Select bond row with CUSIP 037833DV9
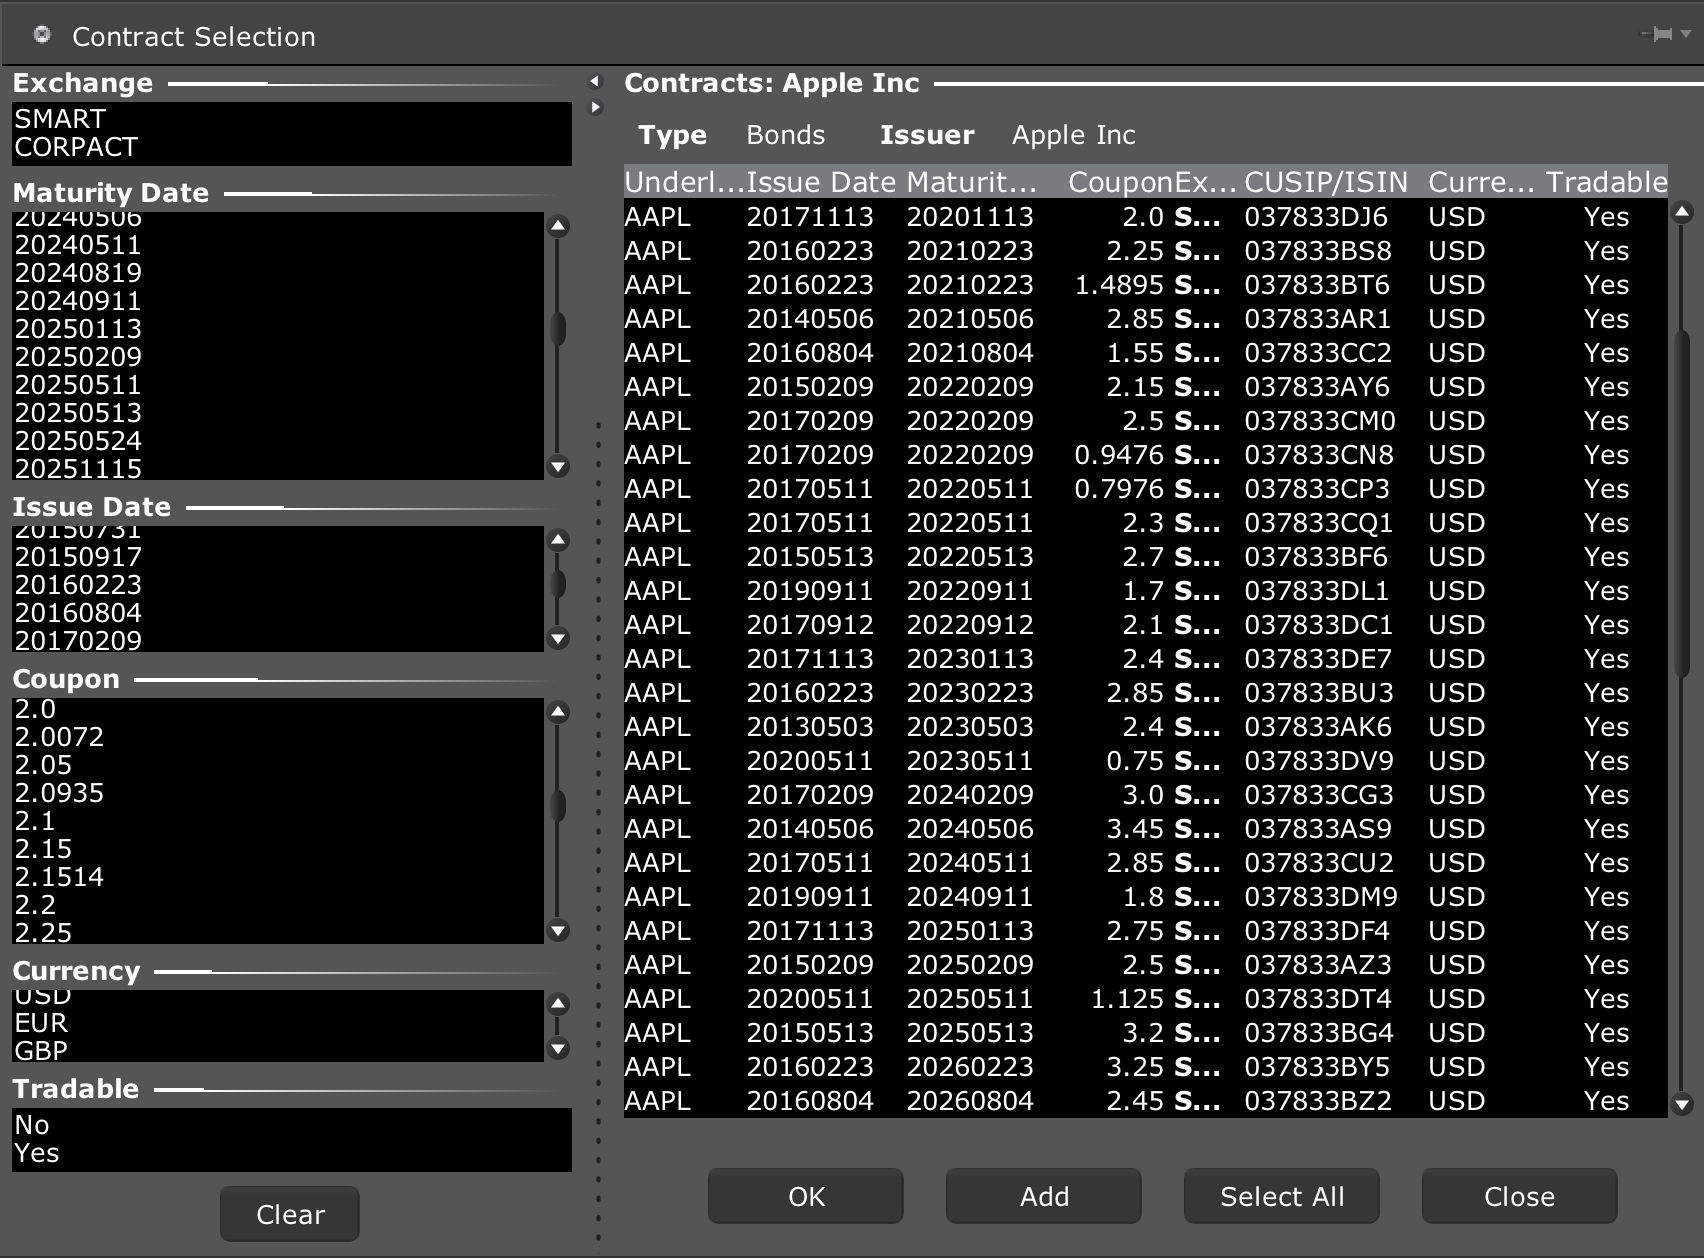Screen dimensions: 1704x1258 1146,761
